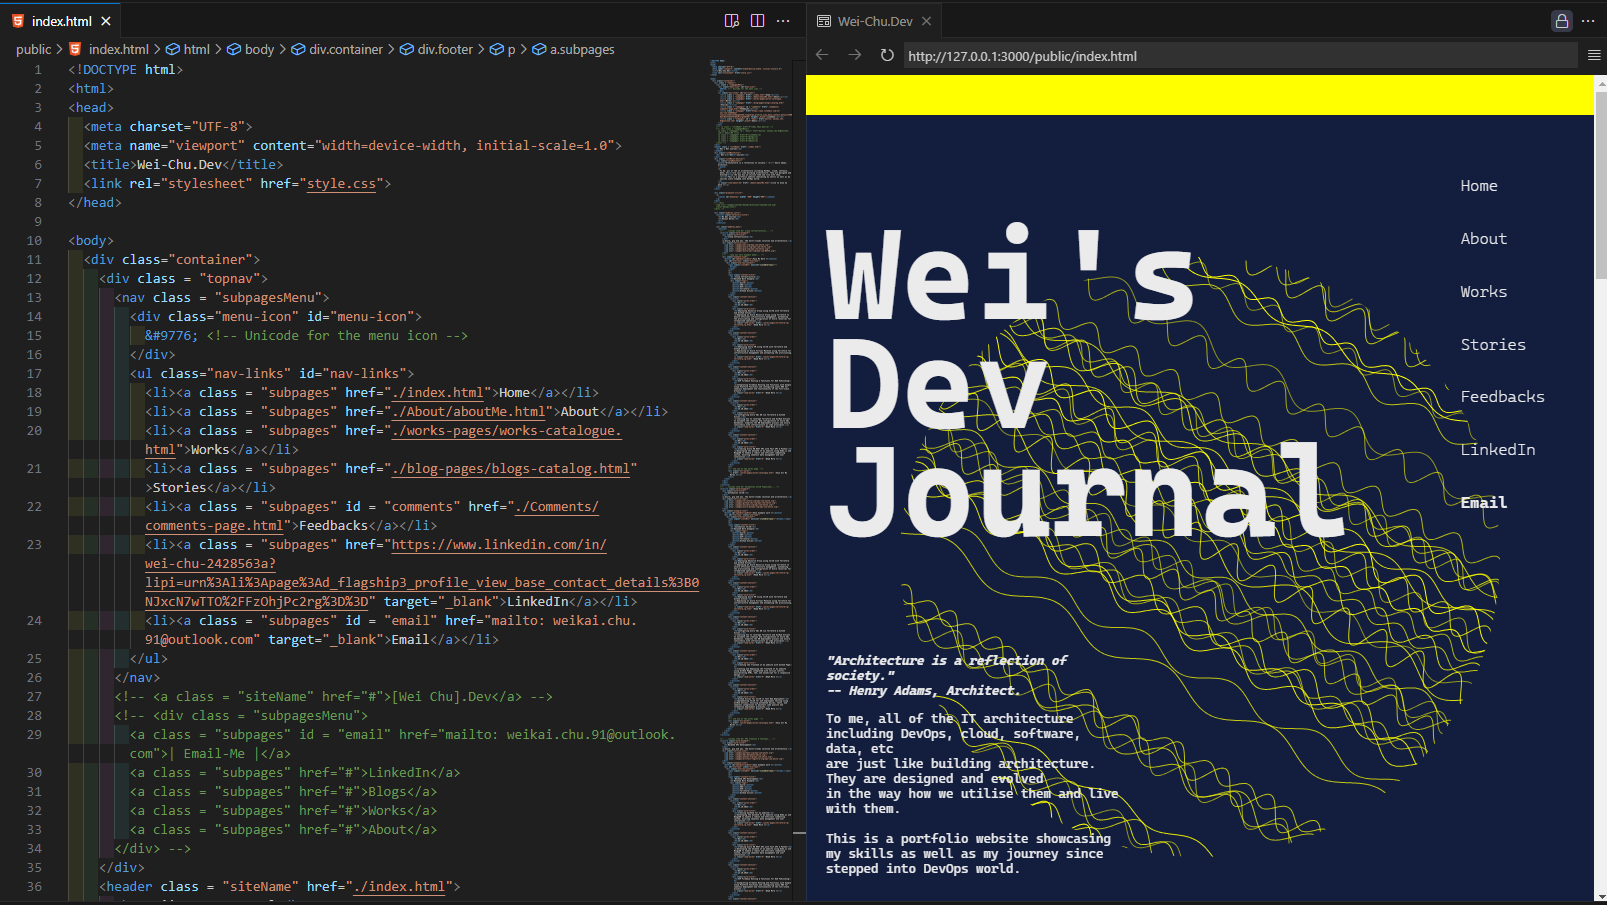
Task: Open the preview browser hamburger menu
Action: coord(1594,56)
